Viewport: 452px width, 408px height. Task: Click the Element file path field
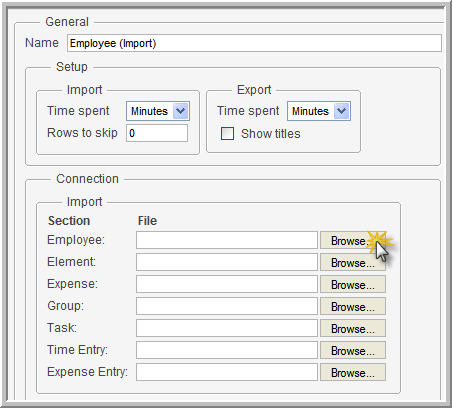point(227,262)
